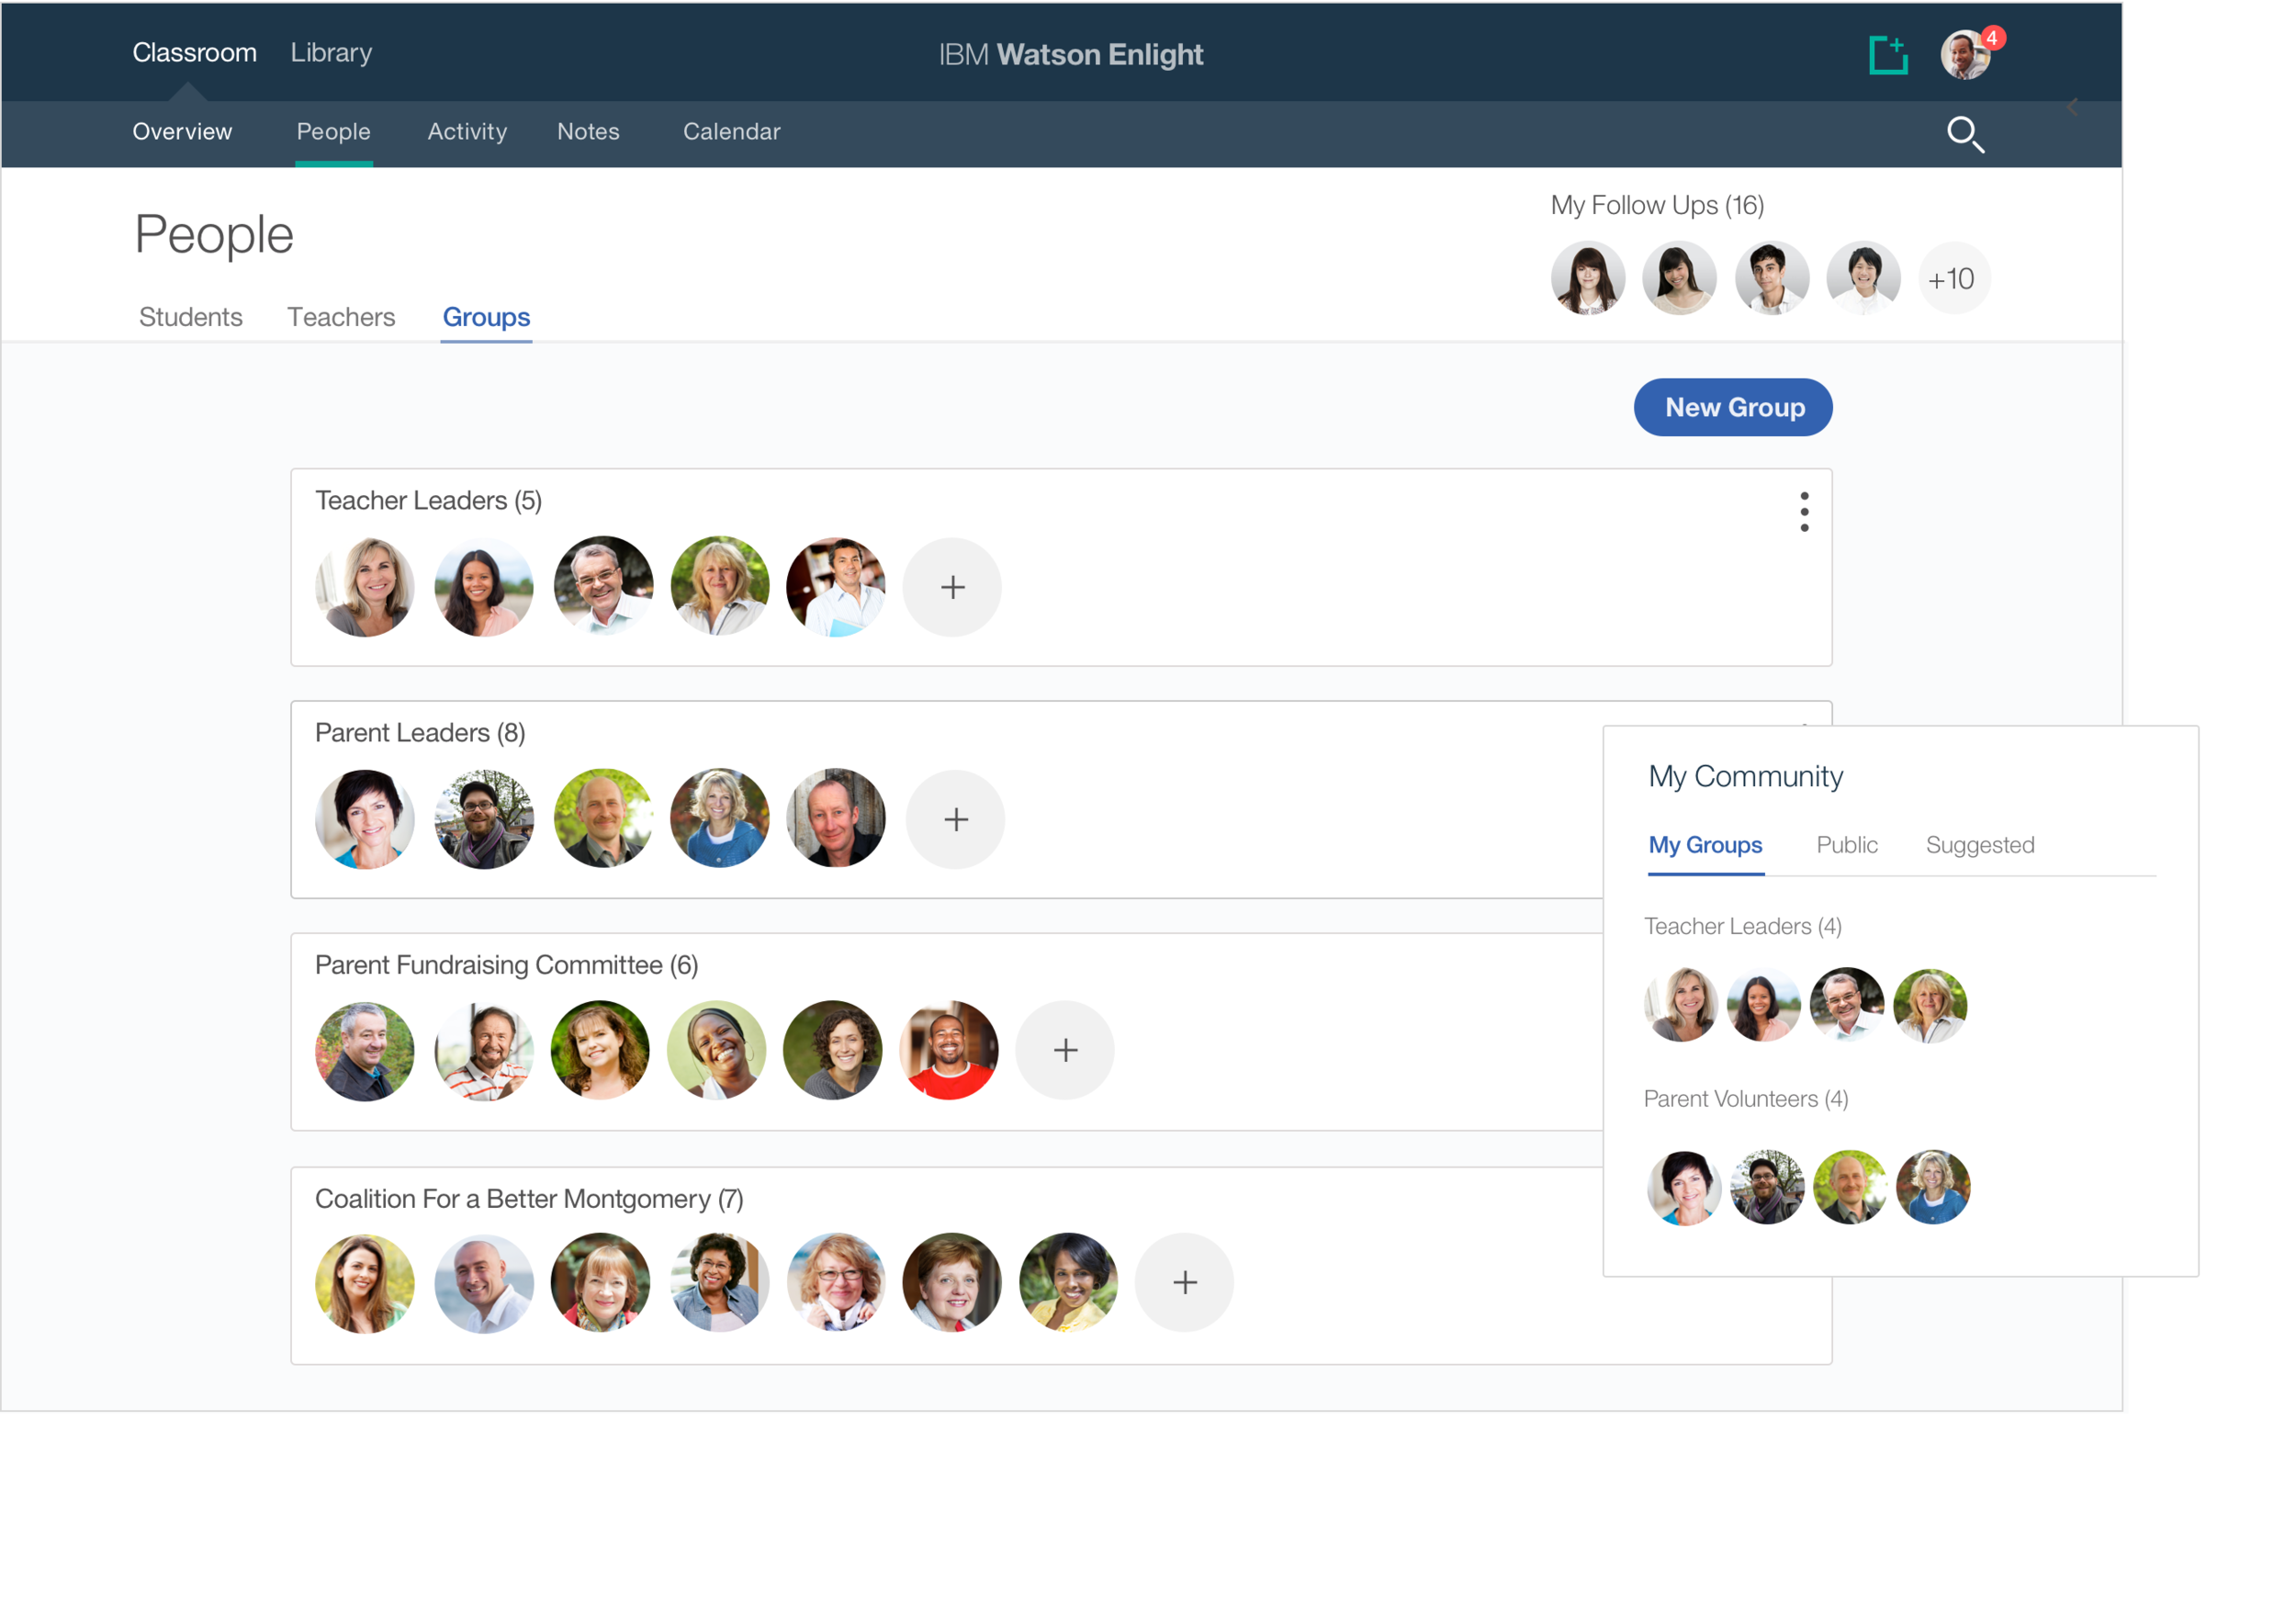Select My Groups tab in My Community
The width and height of the screenshot is (2296, 1601).
click(1705, 845)
